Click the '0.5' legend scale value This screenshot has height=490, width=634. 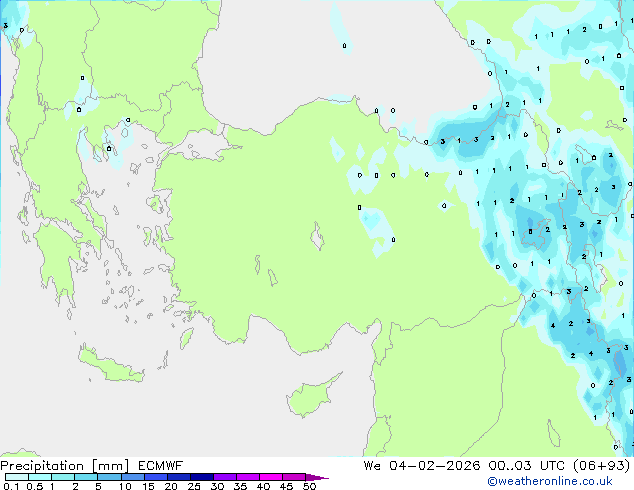[34, 486]
